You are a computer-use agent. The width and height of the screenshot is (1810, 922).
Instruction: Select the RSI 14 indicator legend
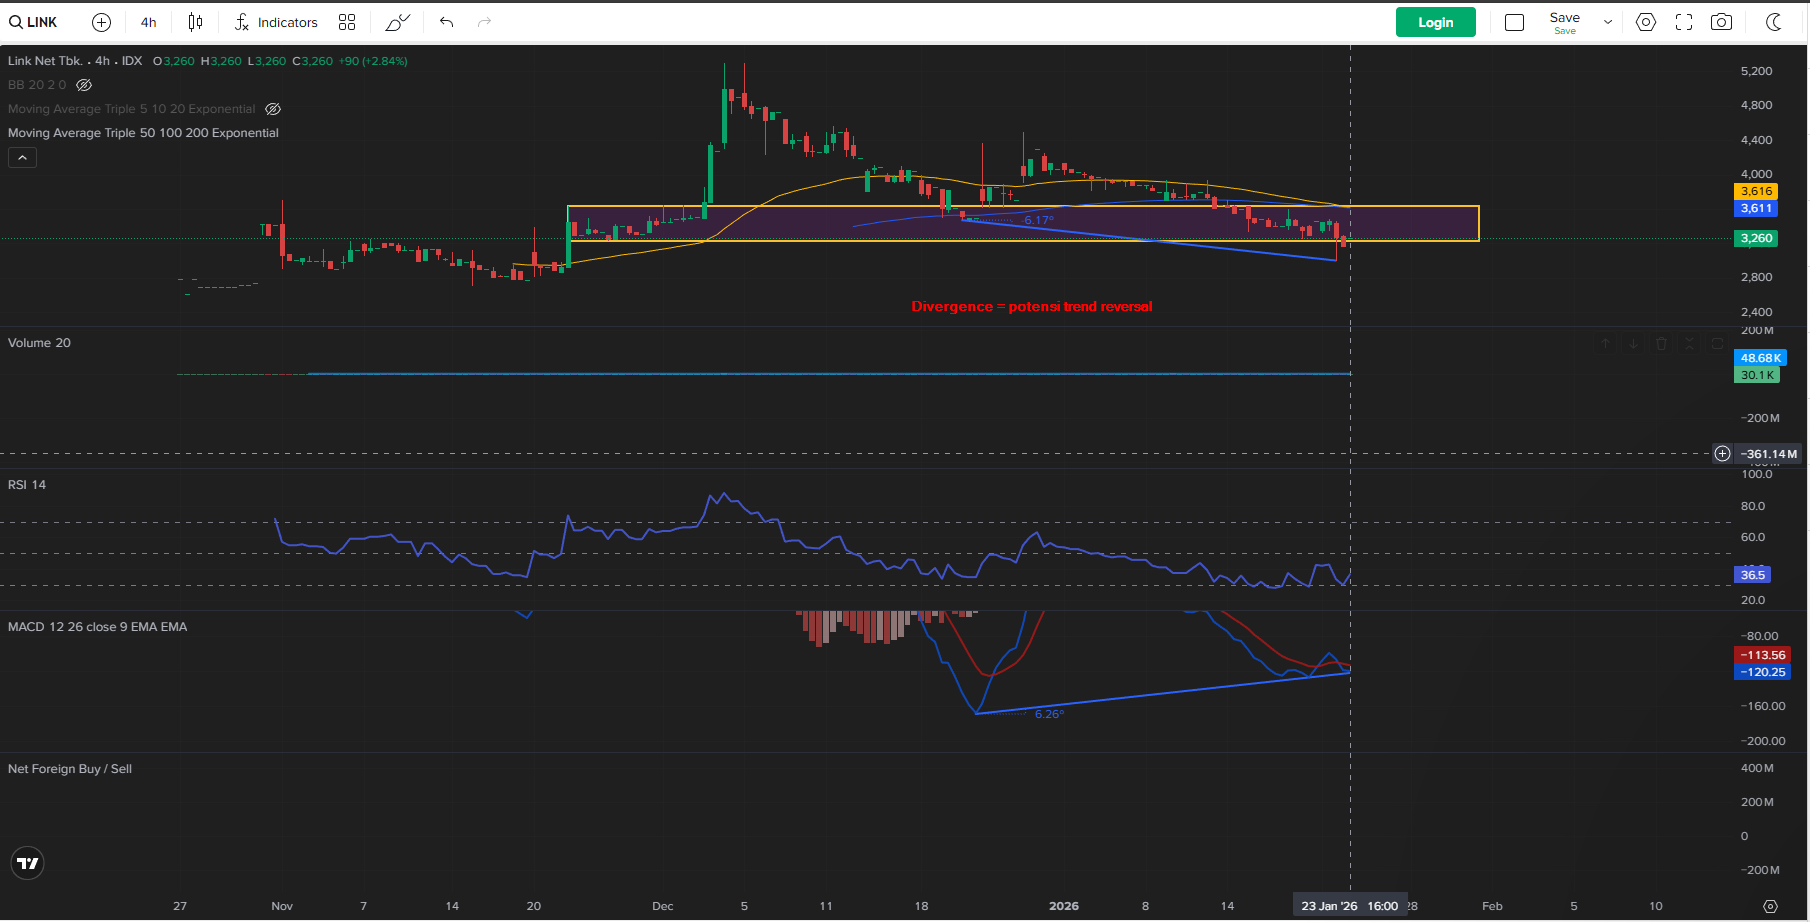(x=27, y=485)
